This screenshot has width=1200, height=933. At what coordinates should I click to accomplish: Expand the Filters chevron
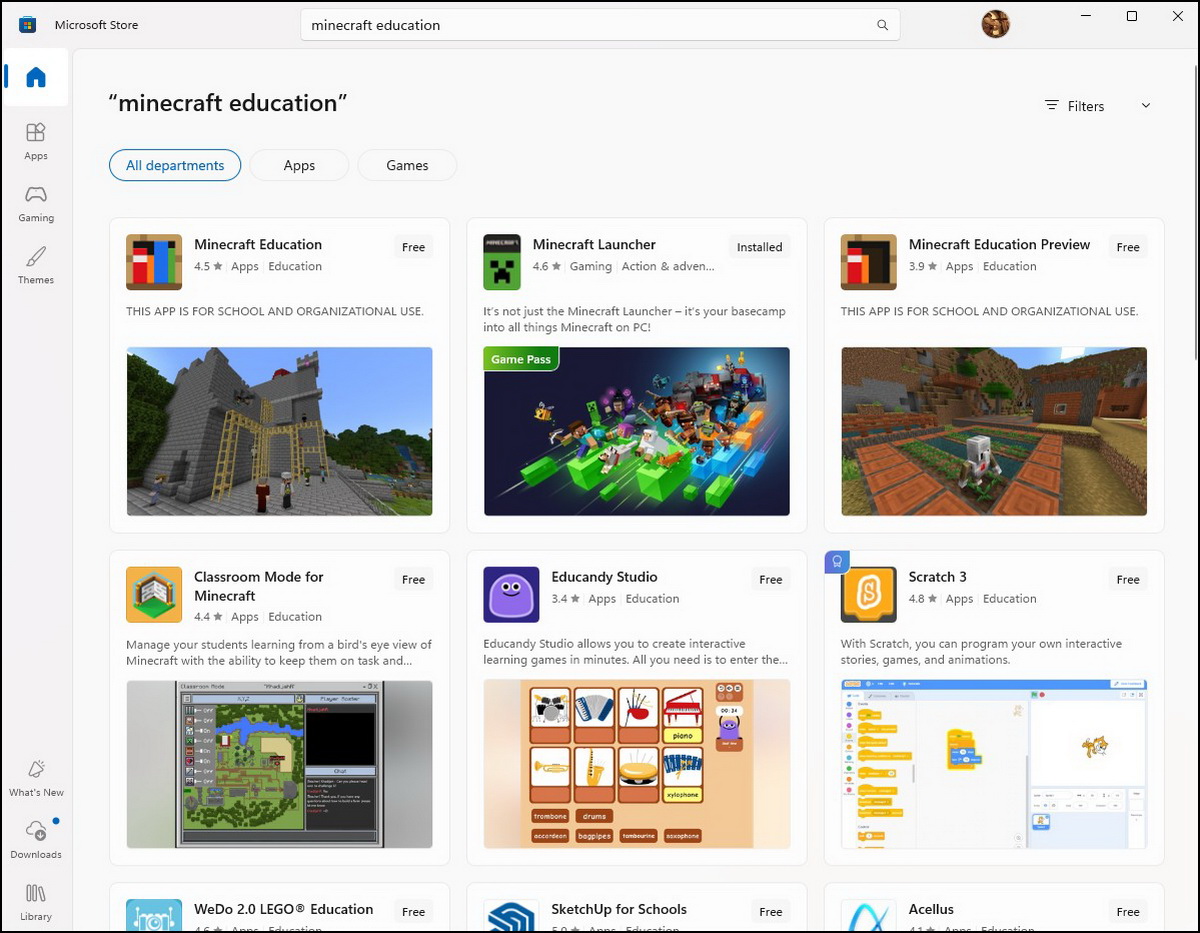pyautogui.click(x=1146, y=106)
